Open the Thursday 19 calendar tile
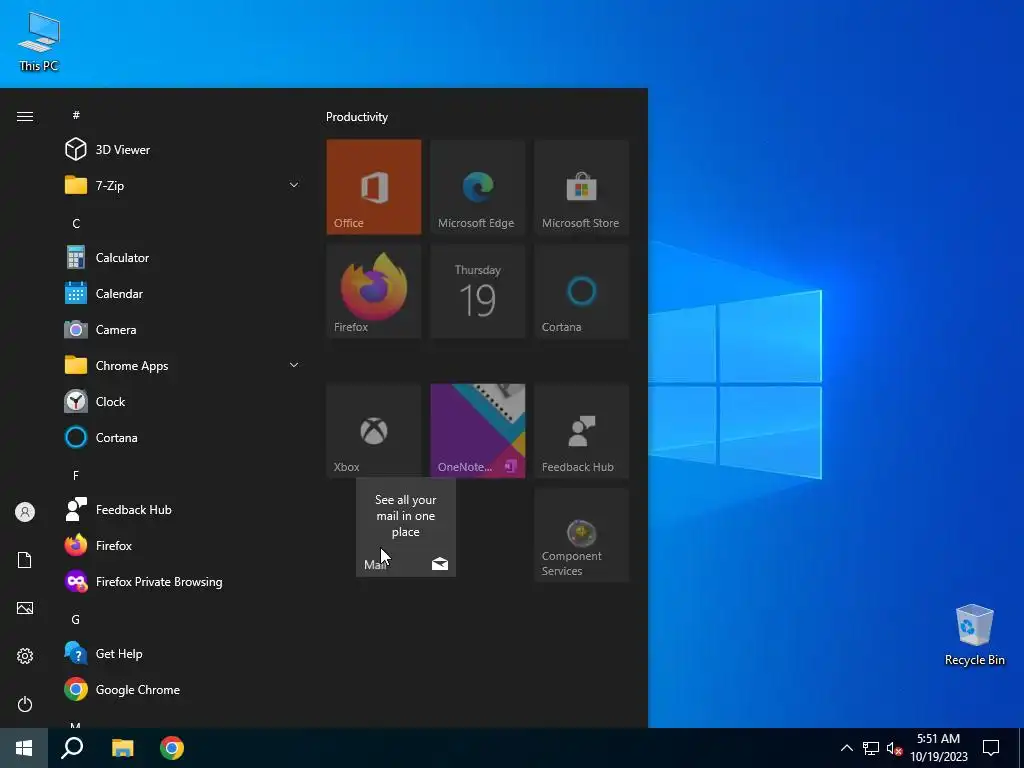1024x768 pixels. click(477, 291)
